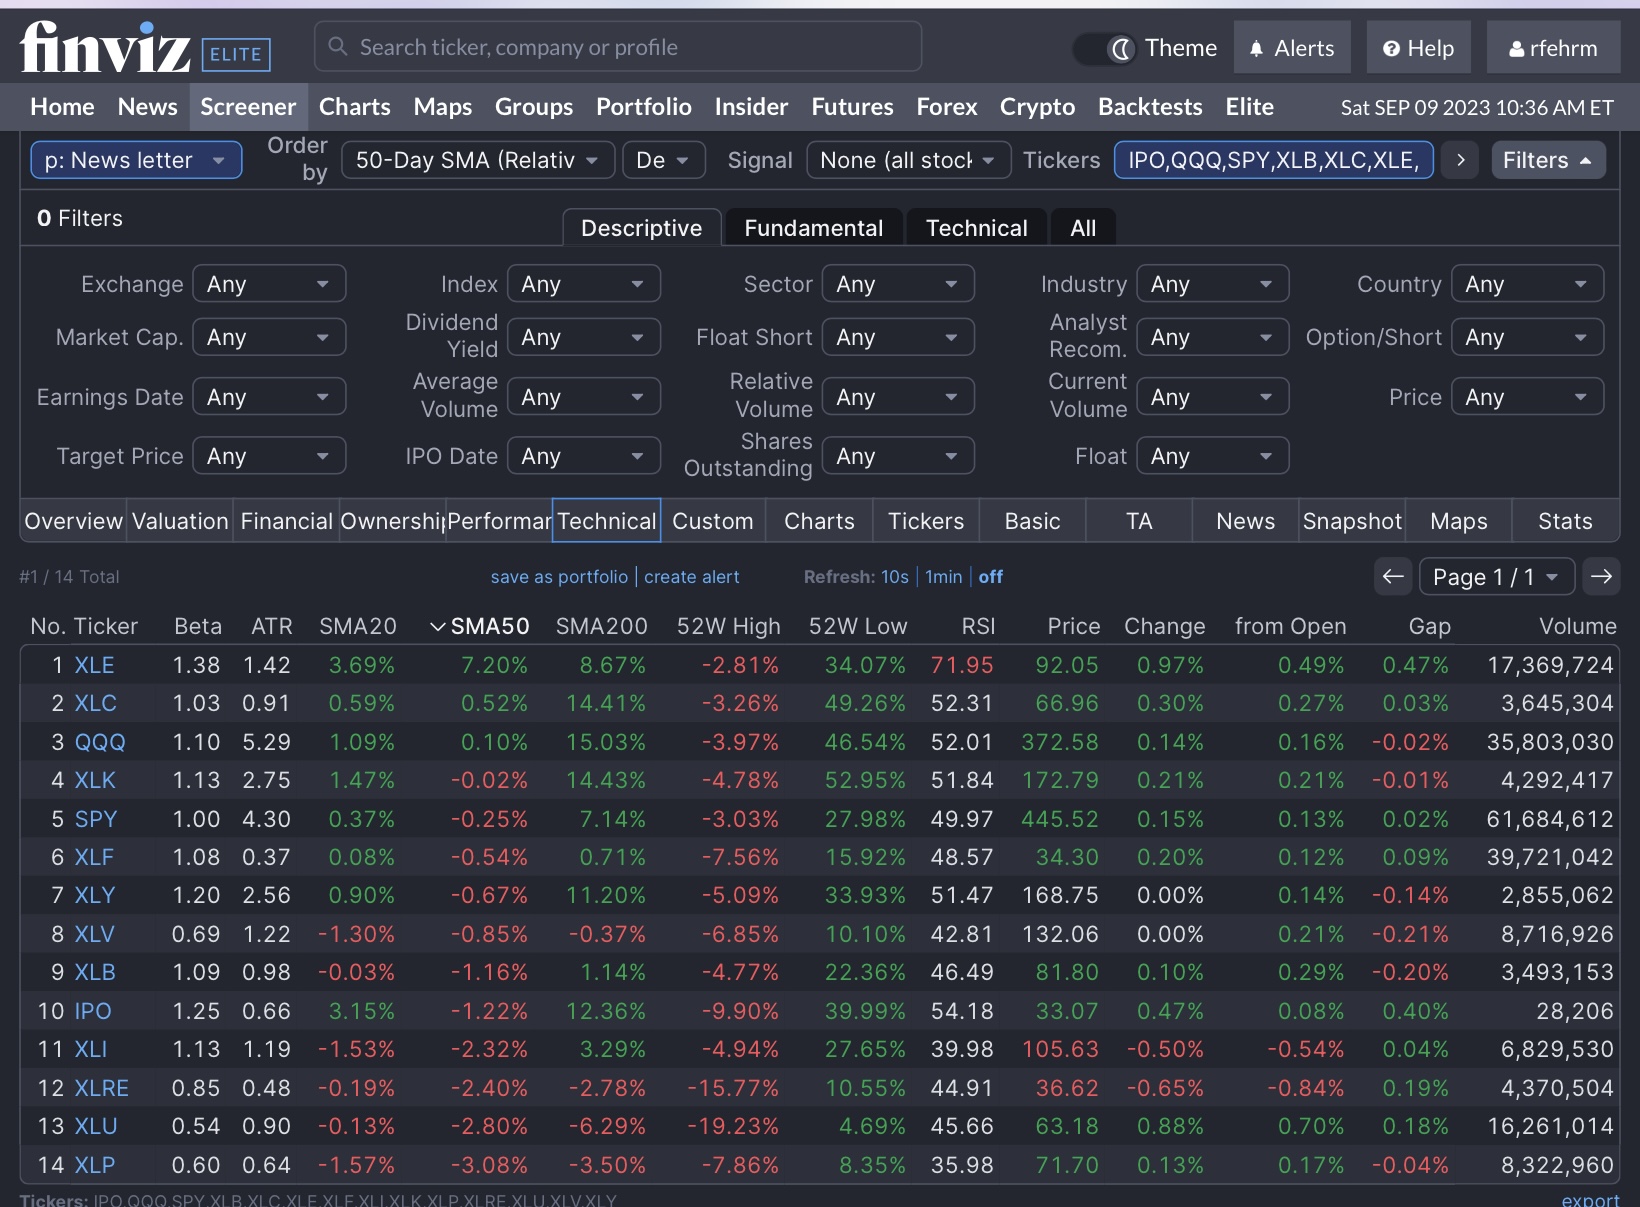Switch to Overview view tab
The width and height of the screenshot is (1640, 1207).
pos(73,521)
